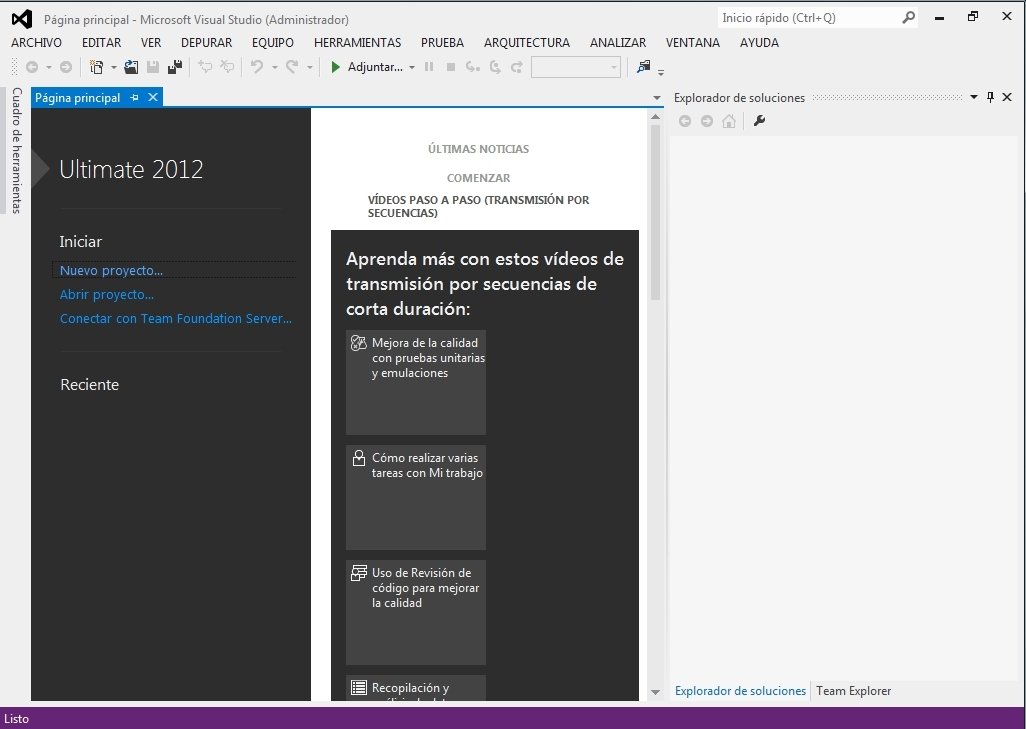Viewport: 1026px width, 729px height.
Task: Click the New Project toolbar icon
Action: [97, 67]
